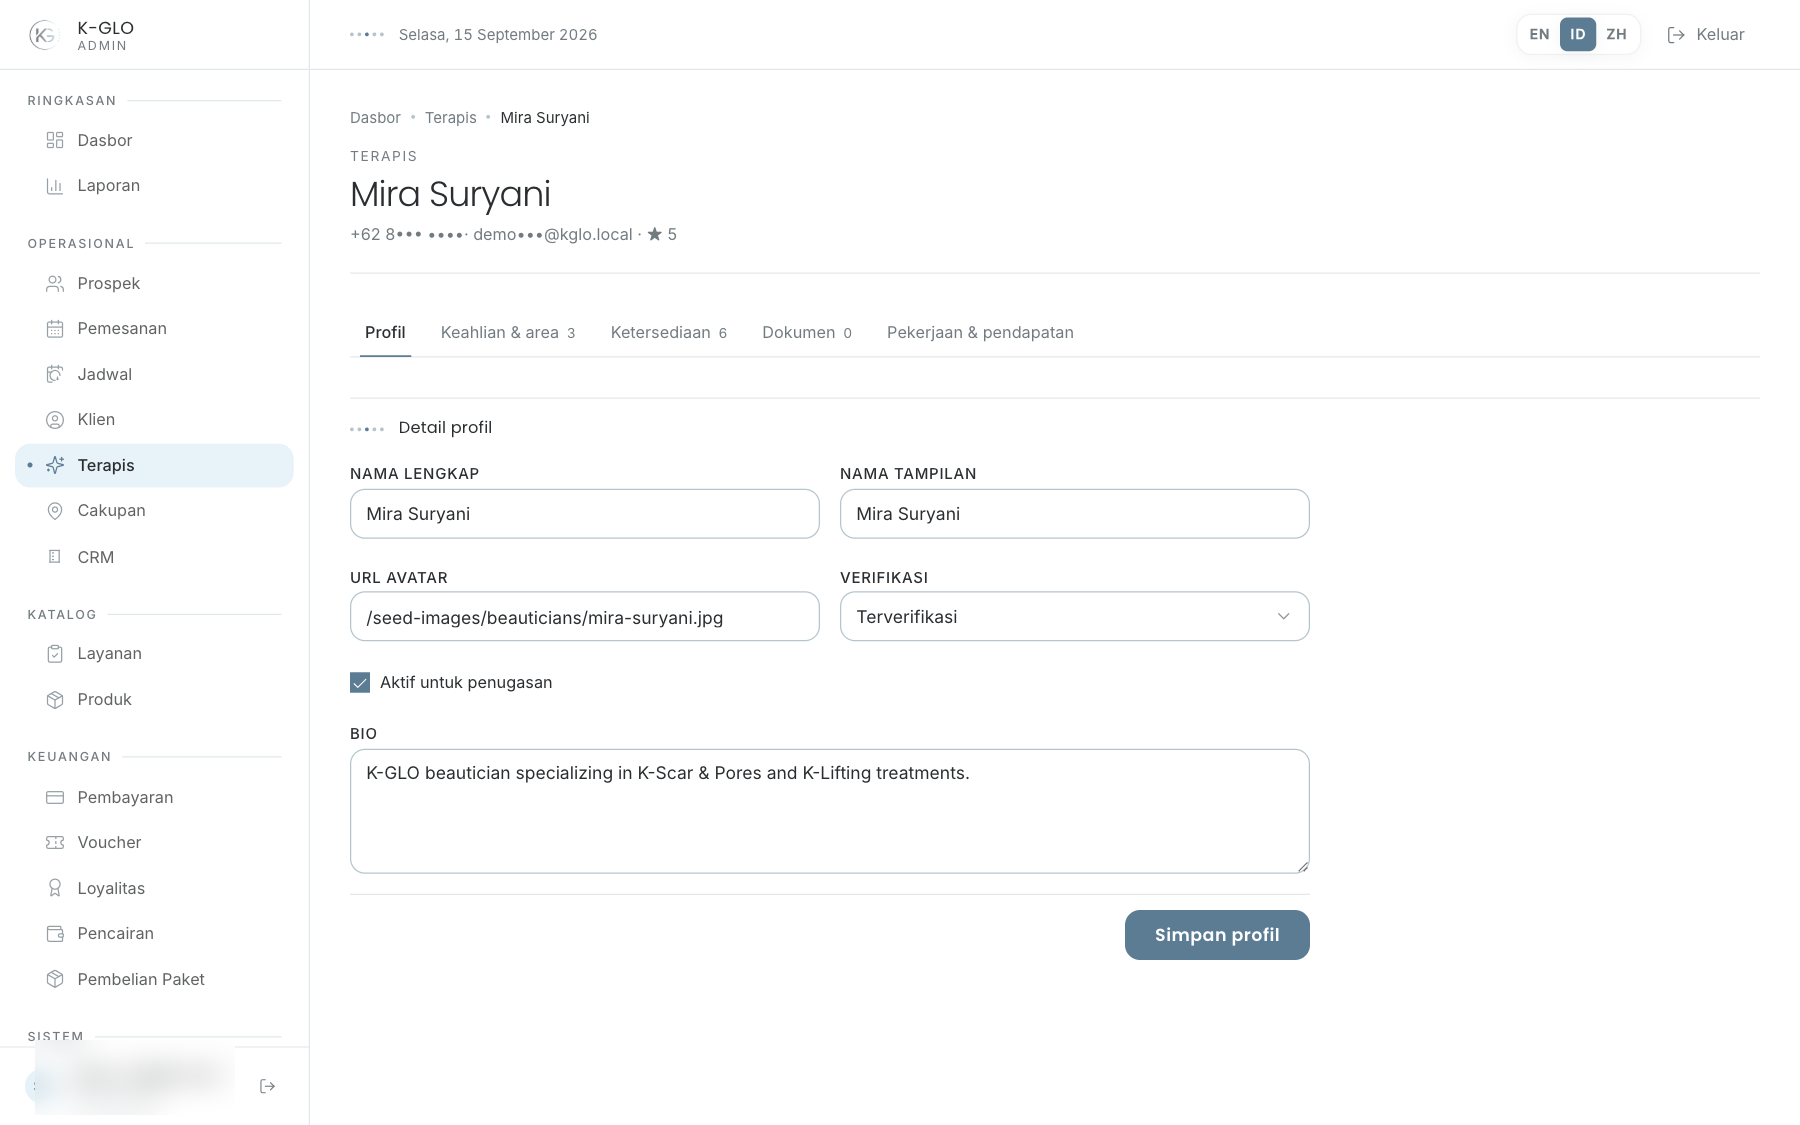The width and height of the screenshot is (1800, 1125).
Task: Click the Nama Lengkap input field
Action: point(585,514)
